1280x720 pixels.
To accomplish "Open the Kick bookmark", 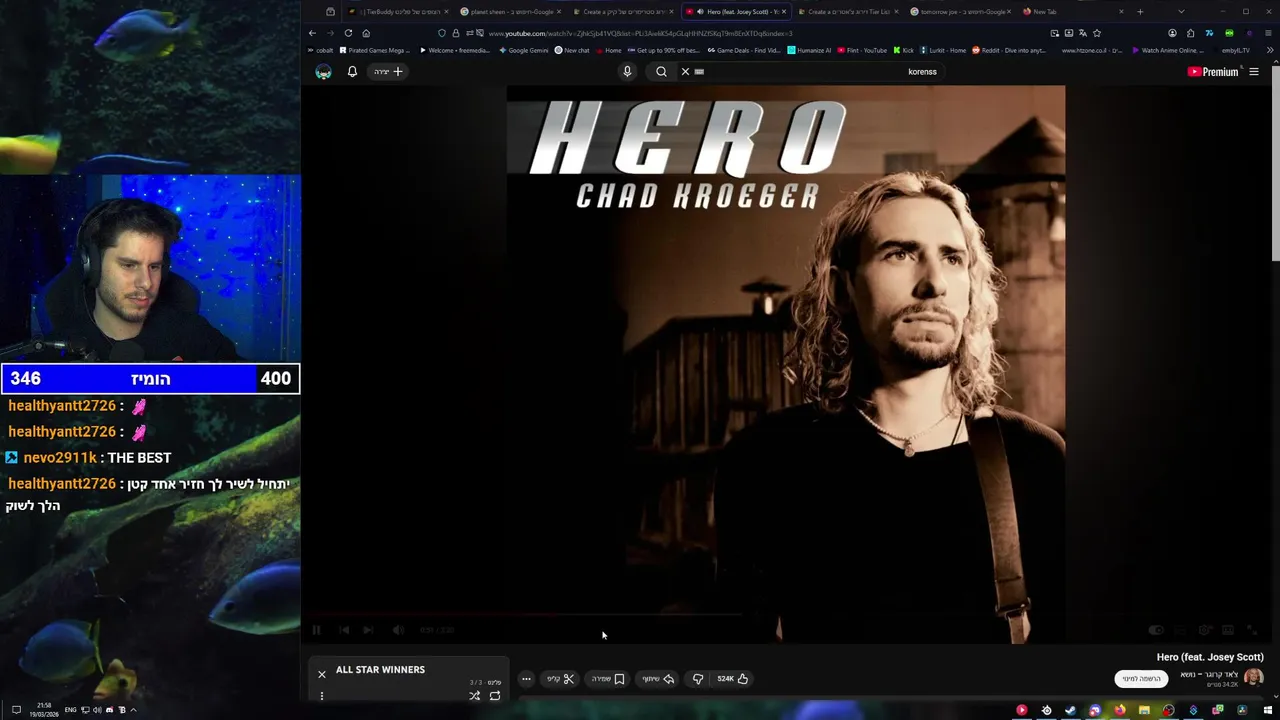I will click(x=904, y=50).
